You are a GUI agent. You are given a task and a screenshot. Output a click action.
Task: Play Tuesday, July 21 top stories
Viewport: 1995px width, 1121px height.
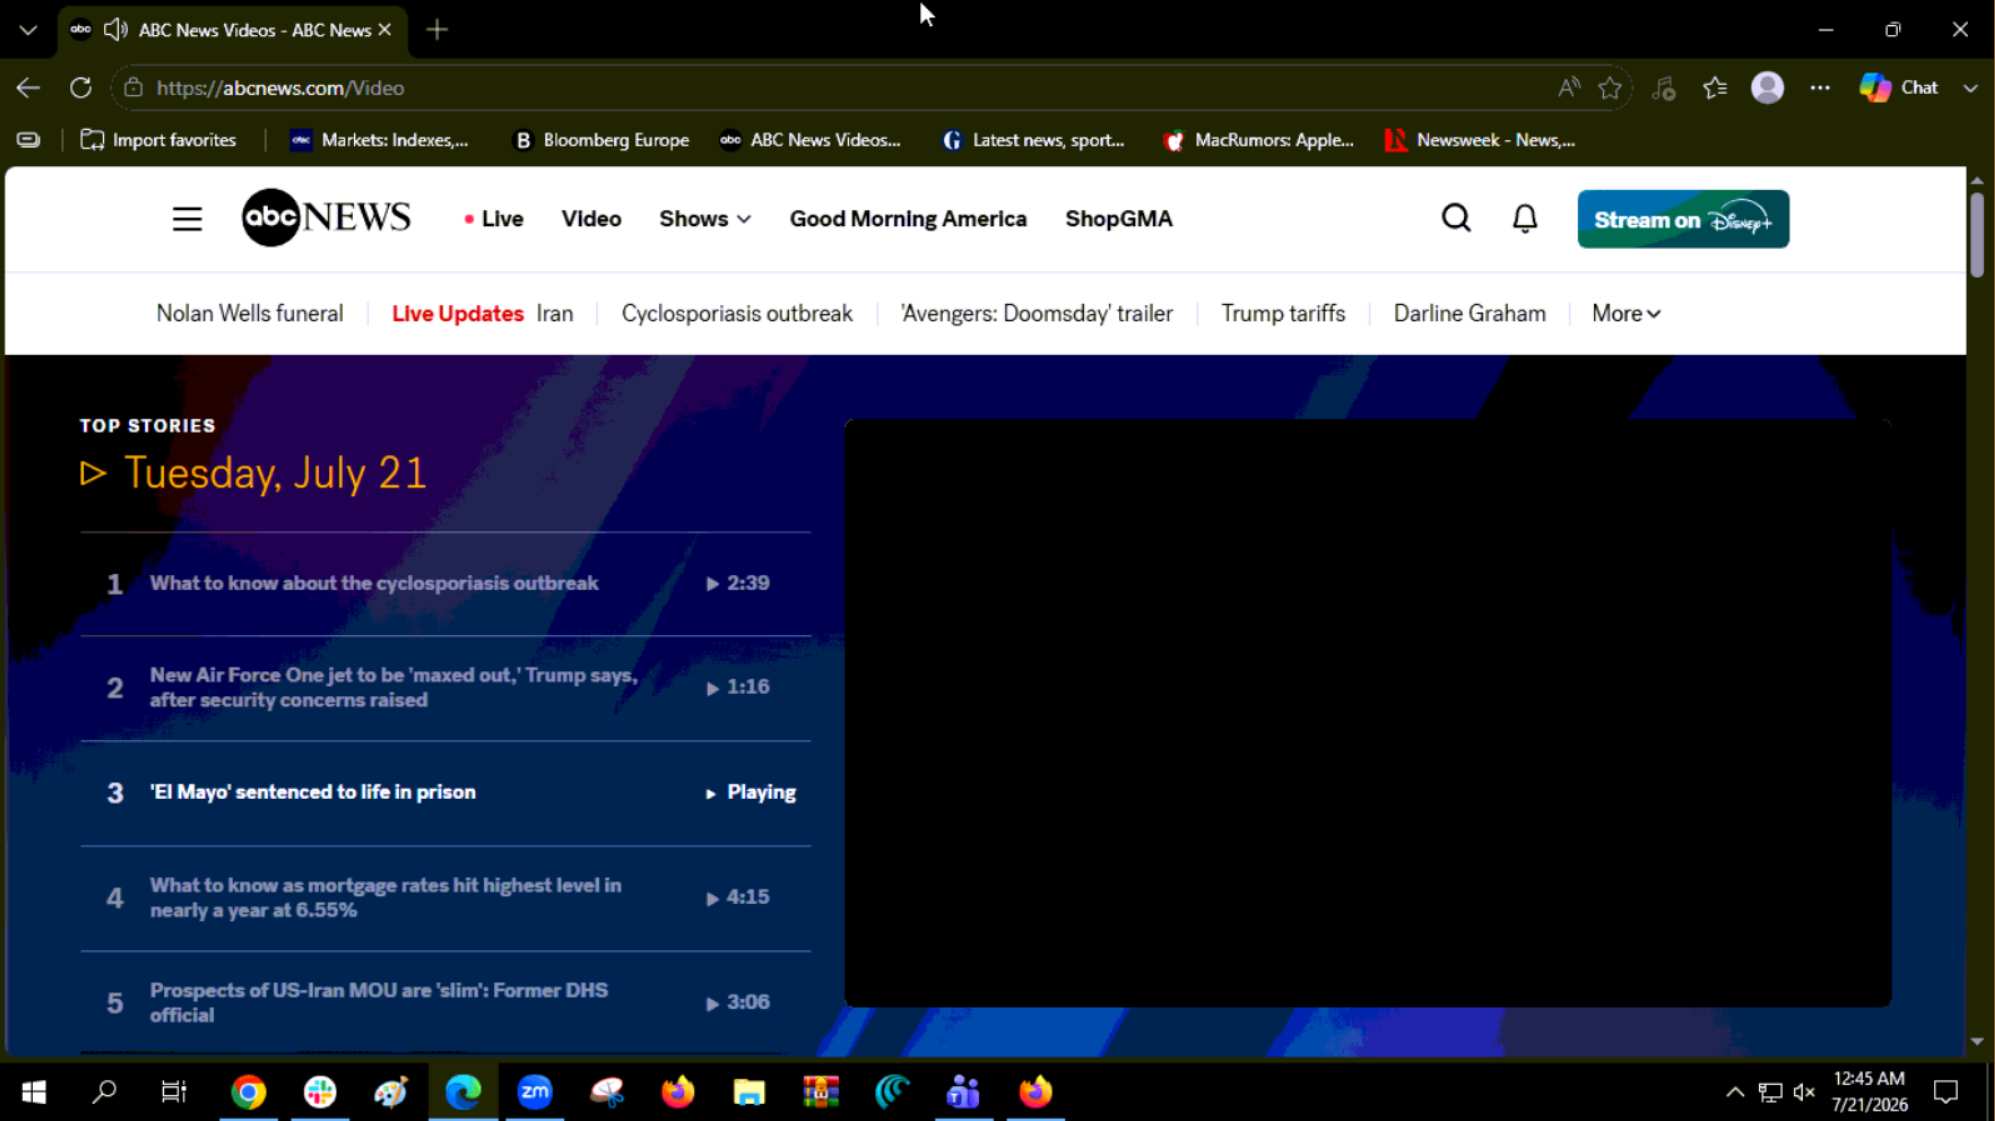(x=254, y=473)
